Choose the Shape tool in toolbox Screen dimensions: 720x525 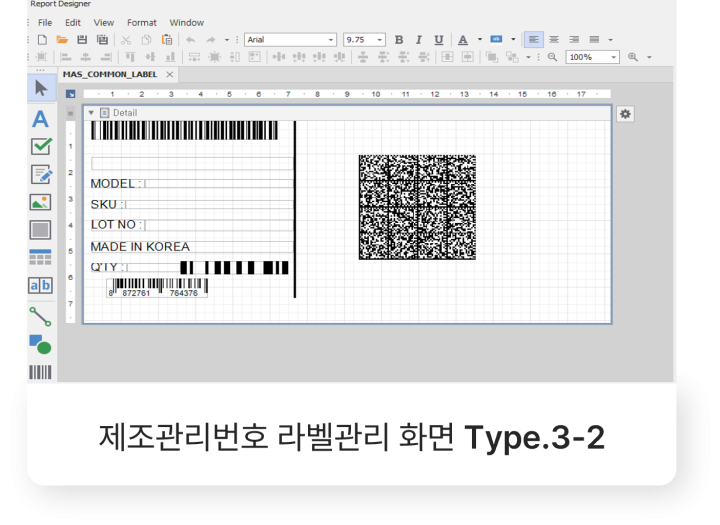pyautogui.click(x=40, y=345)
